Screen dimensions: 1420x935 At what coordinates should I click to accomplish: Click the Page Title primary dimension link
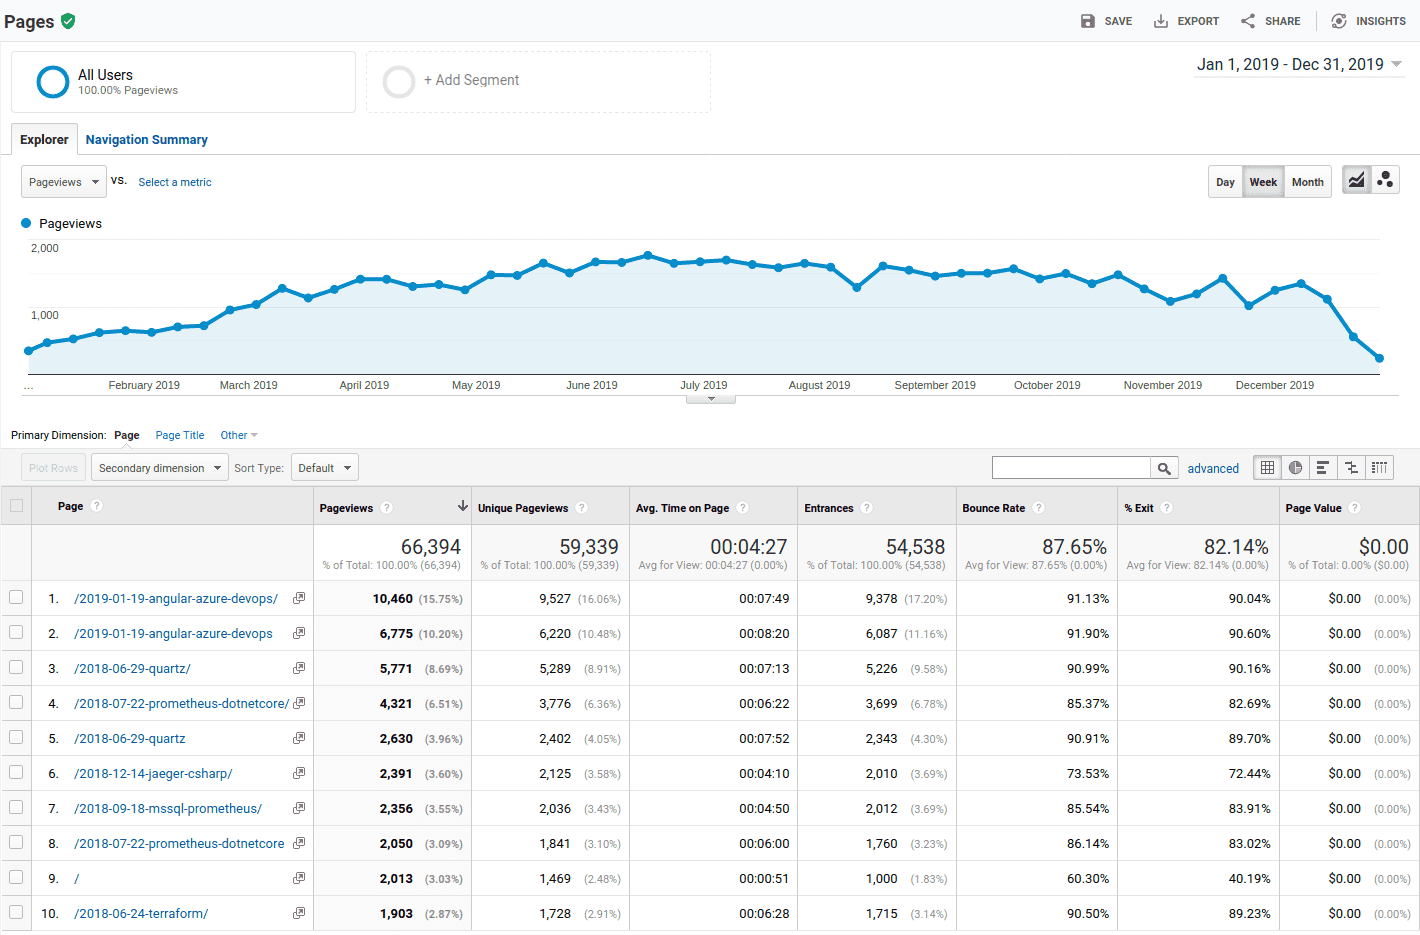180,435
